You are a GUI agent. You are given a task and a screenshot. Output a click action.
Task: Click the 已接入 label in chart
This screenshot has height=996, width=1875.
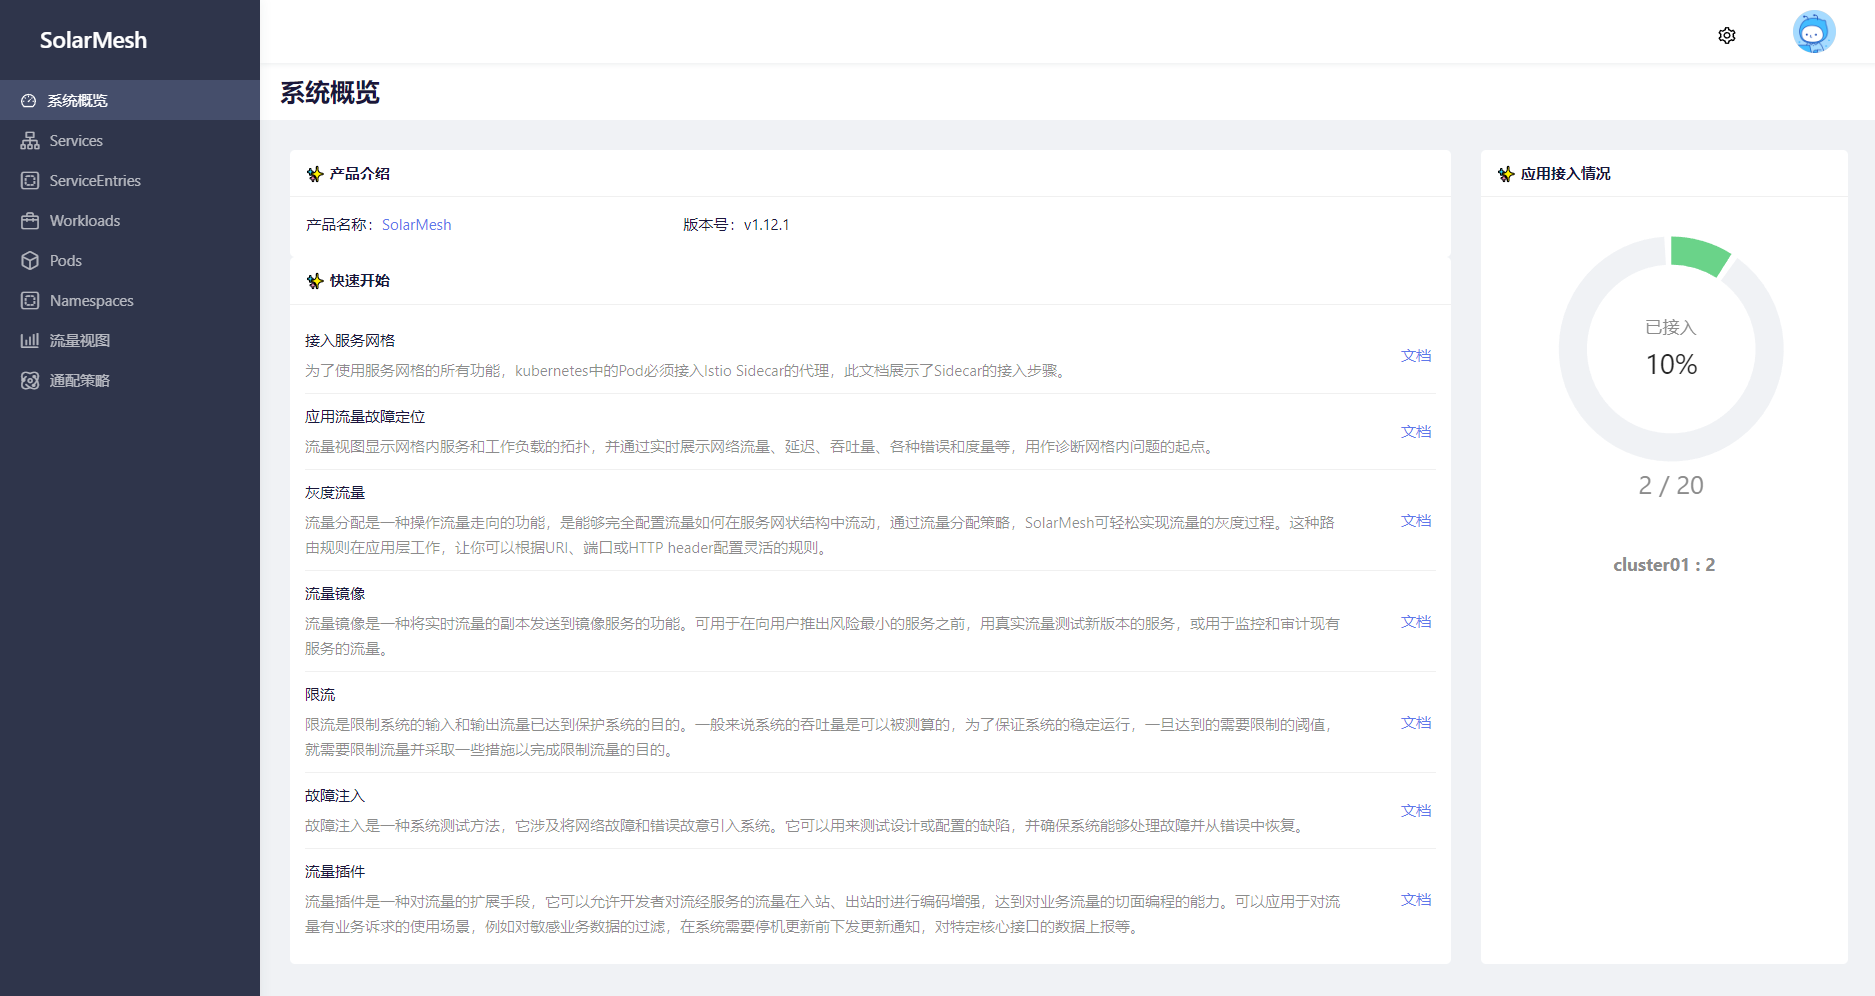1671,327
